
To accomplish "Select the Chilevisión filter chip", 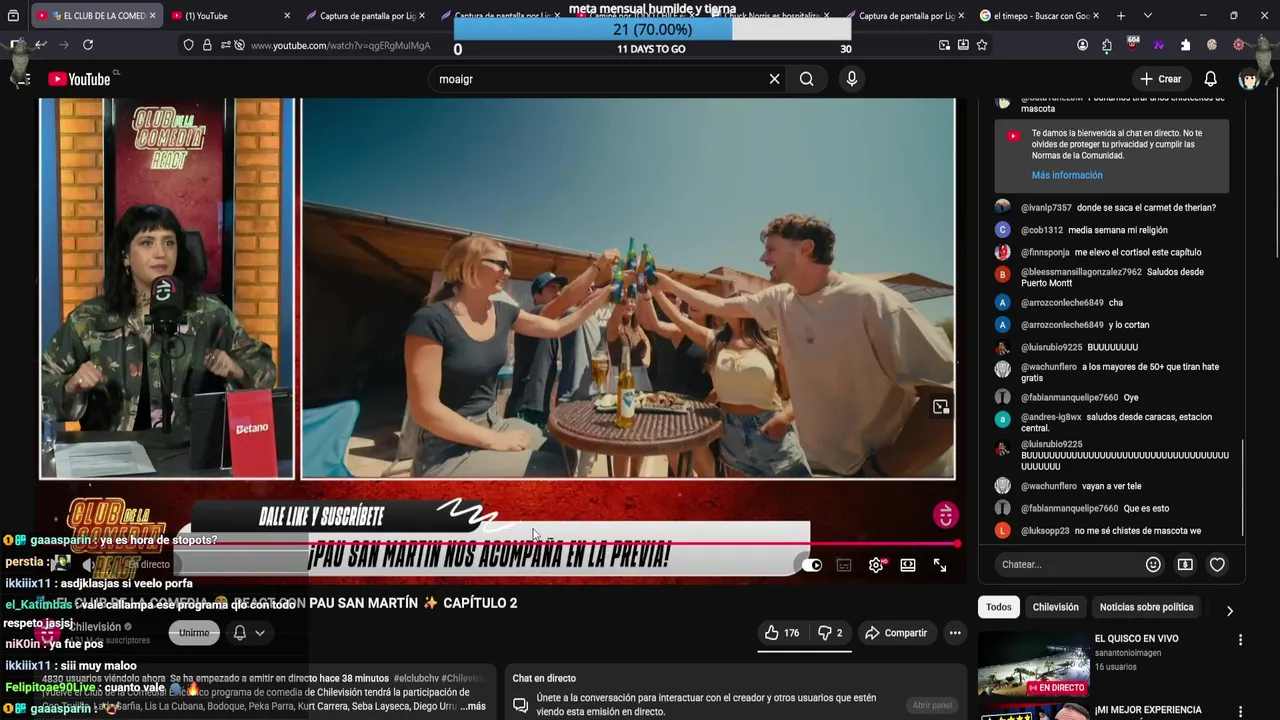I will (1055, 607).
